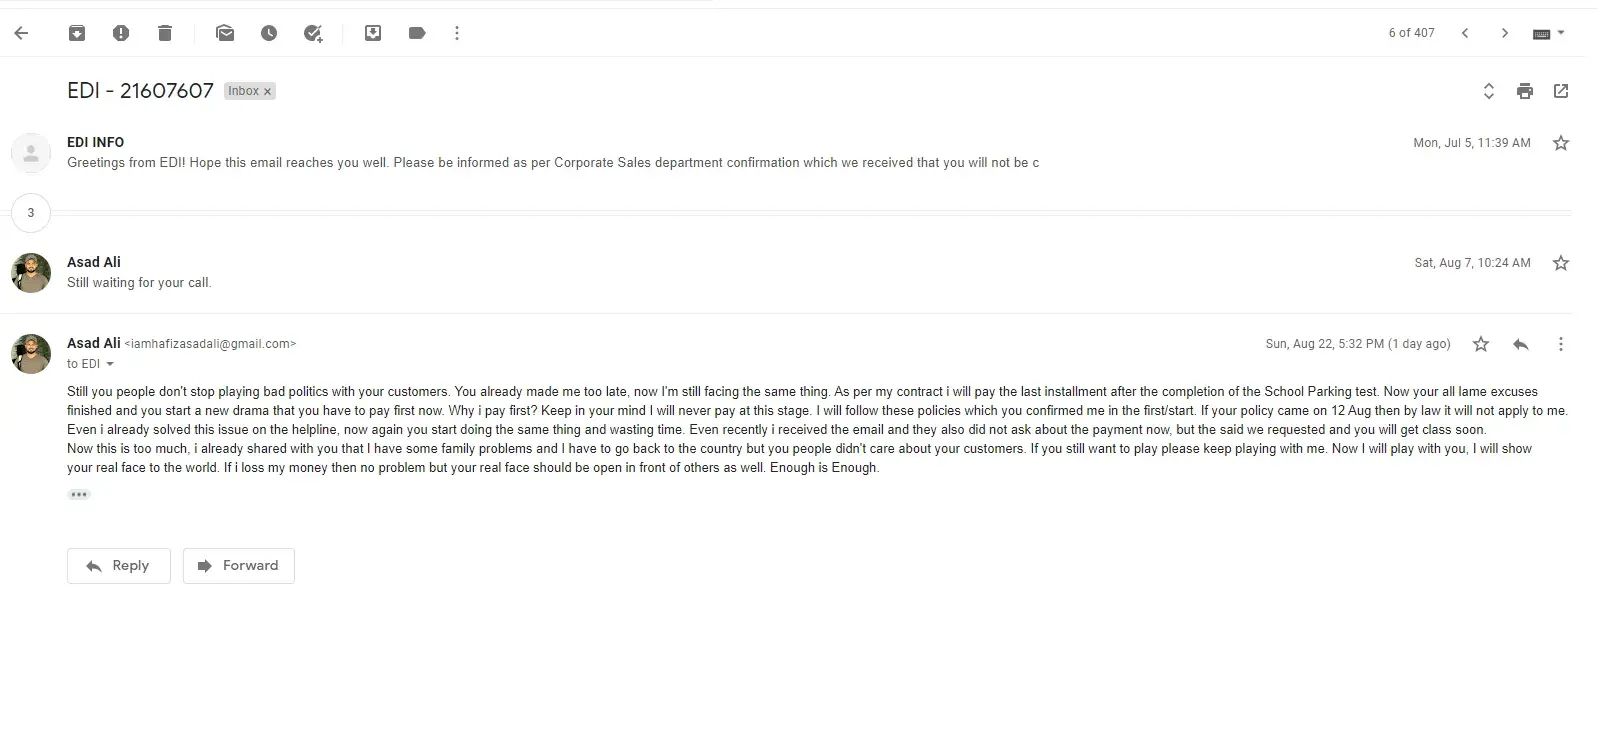The width and height of the screenshot is (1597, 747).
Task: Archive this email conversation
Action: click(x=77, y=33)
